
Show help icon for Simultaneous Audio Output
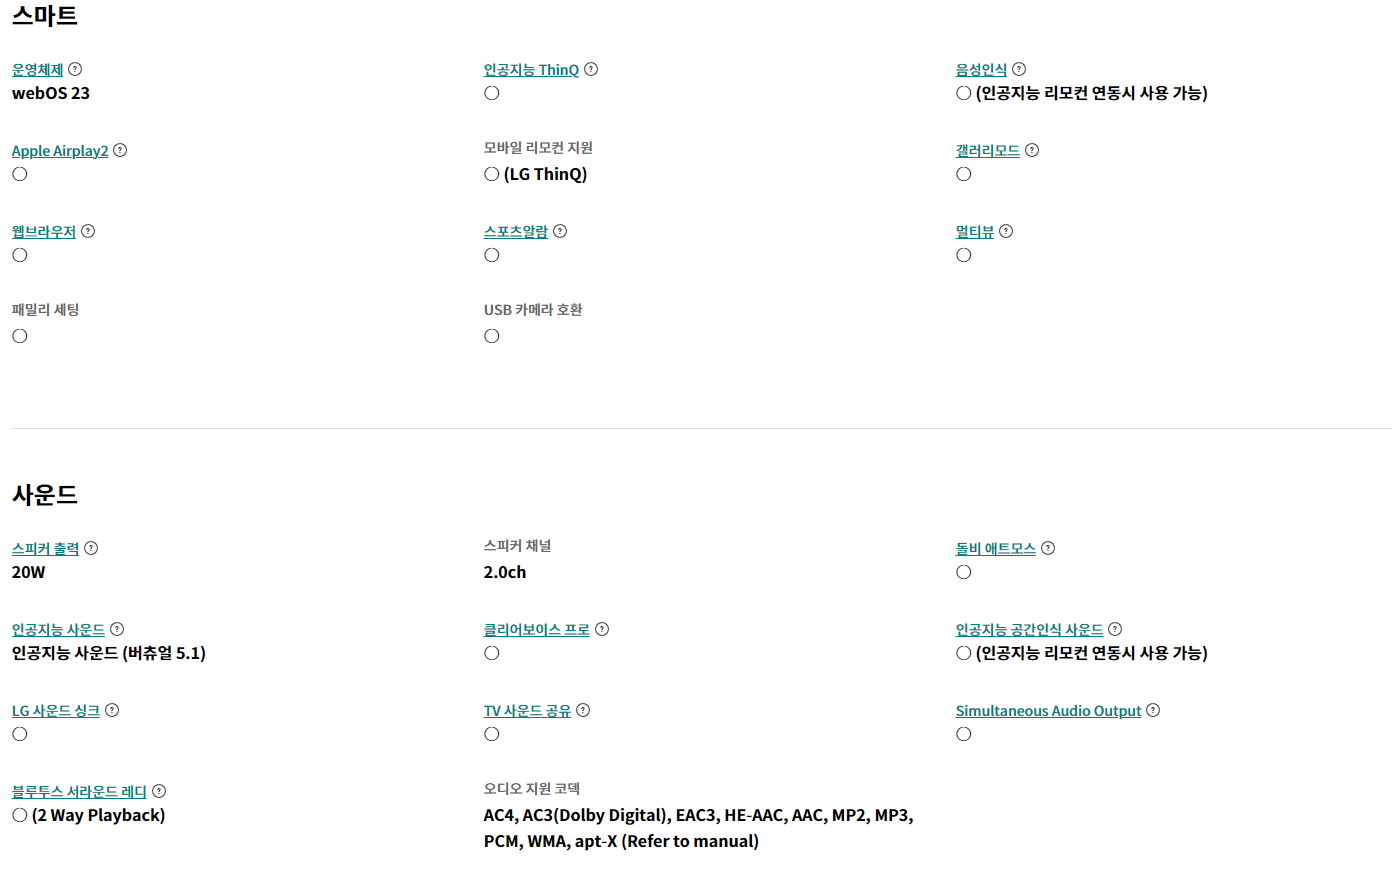(x=1153, y=710)
